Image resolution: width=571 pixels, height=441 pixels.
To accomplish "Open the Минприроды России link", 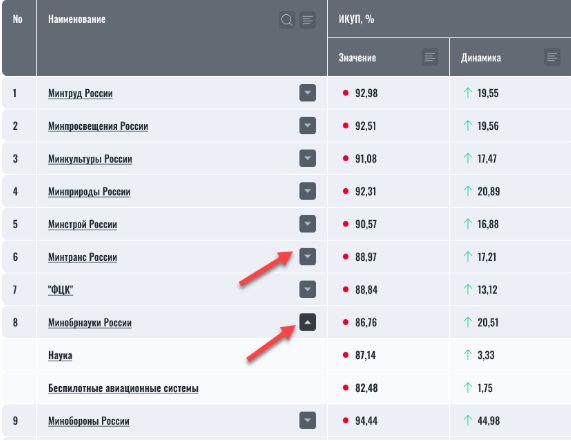I will click(89, 192).
